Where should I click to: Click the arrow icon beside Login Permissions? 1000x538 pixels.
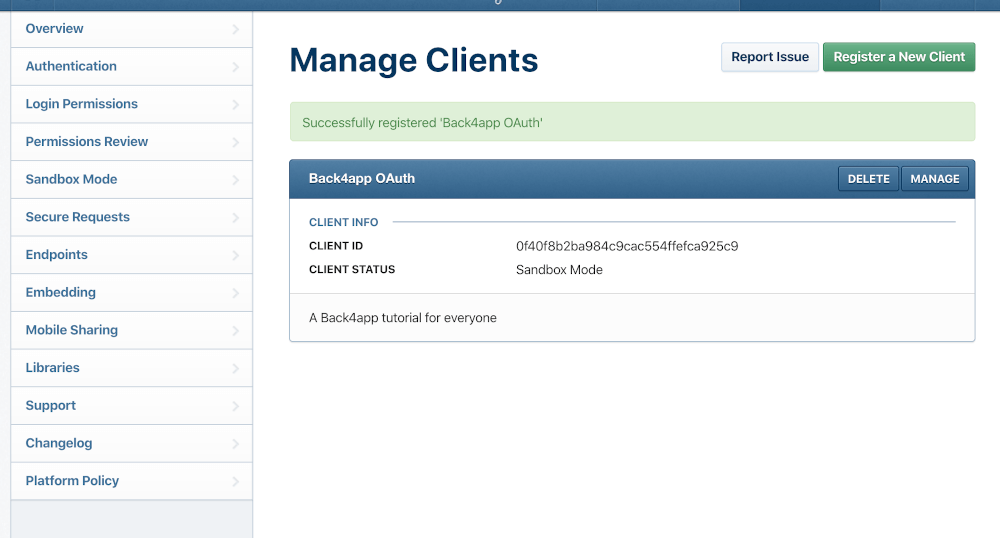point(235,105)
